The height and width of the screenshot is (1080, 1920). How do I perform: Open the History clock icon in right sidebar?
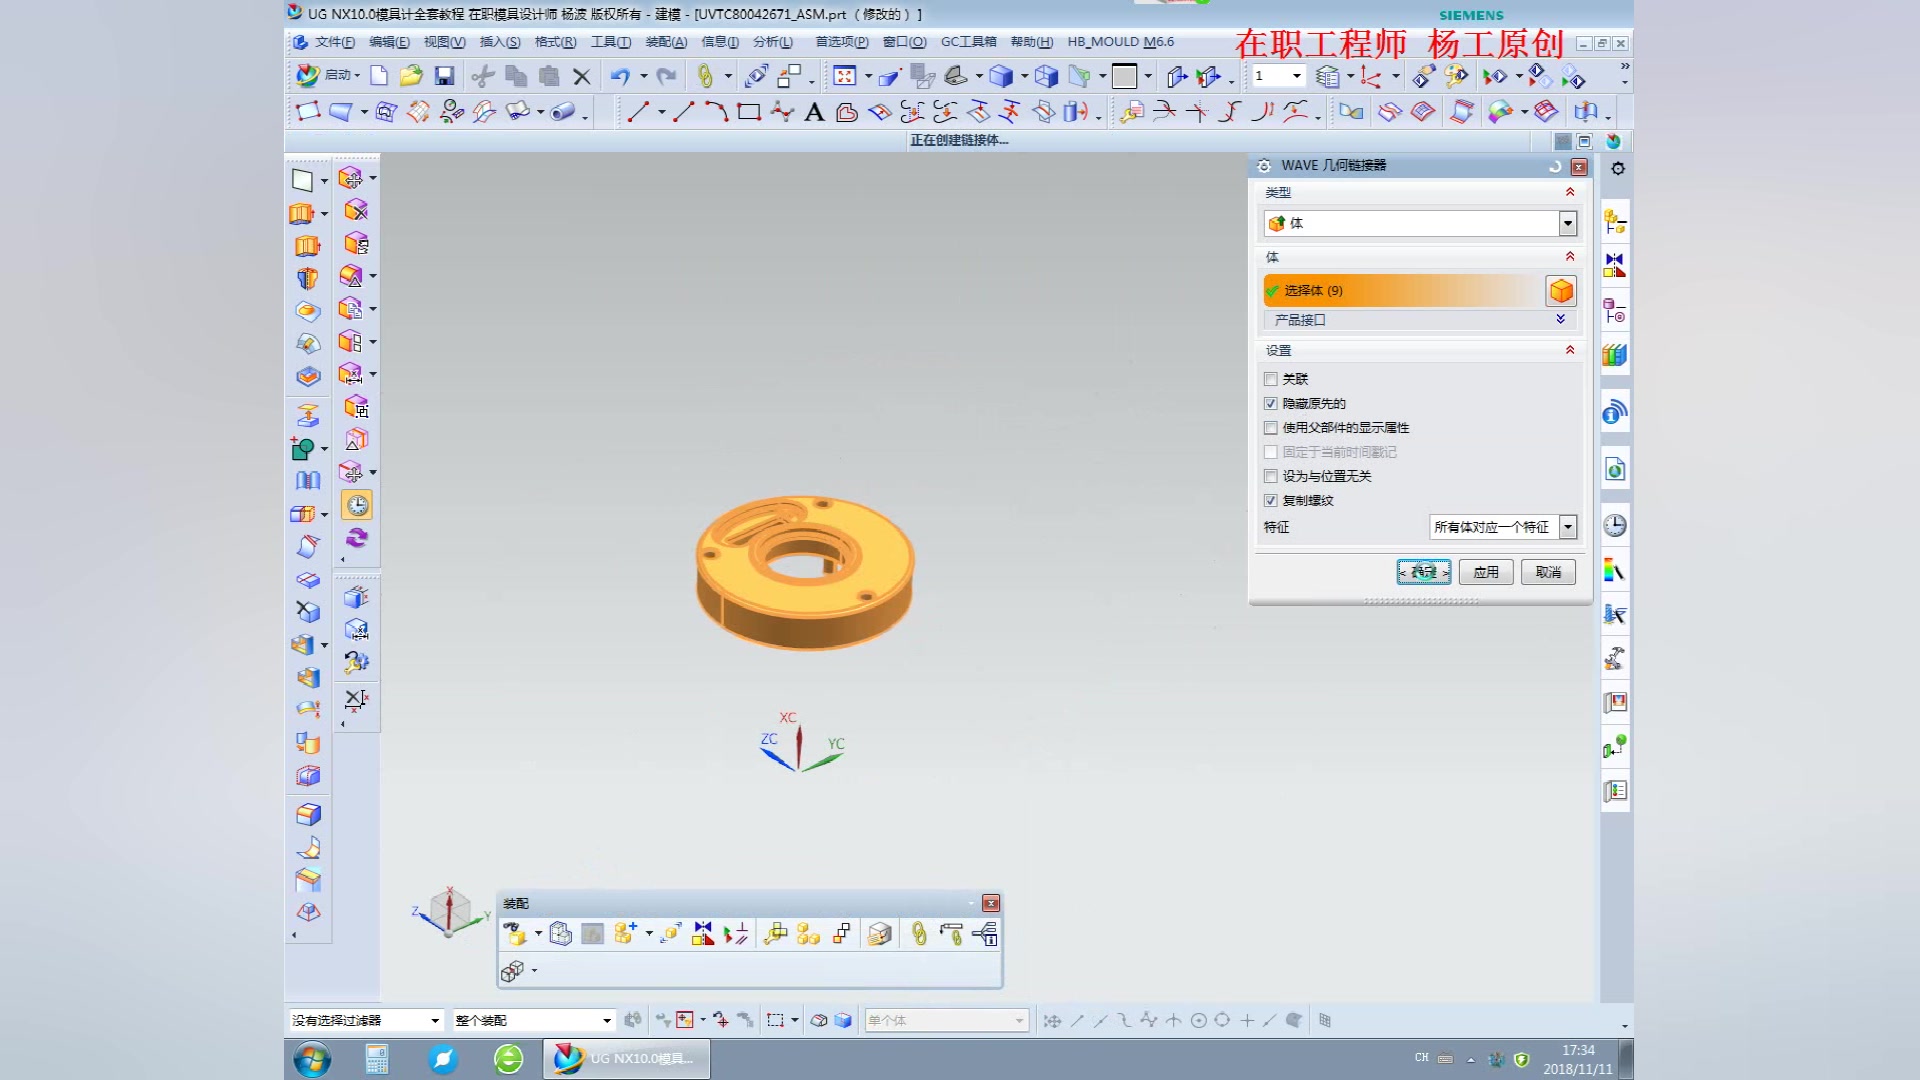point(1615,526)
